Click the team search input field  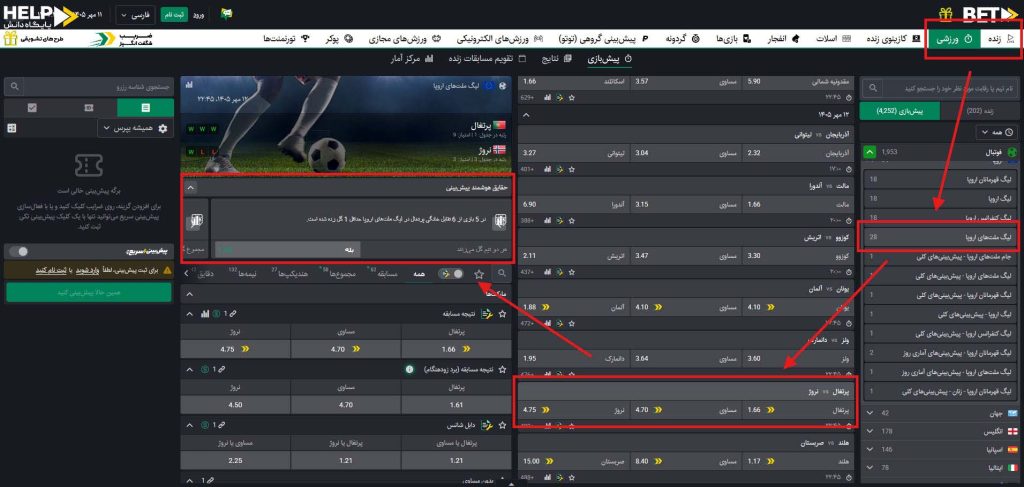click(940, 87)
